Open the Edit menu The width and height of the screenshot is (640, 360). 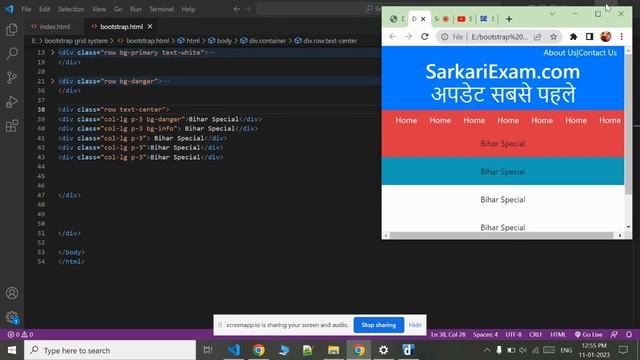(x=44, y=9)
